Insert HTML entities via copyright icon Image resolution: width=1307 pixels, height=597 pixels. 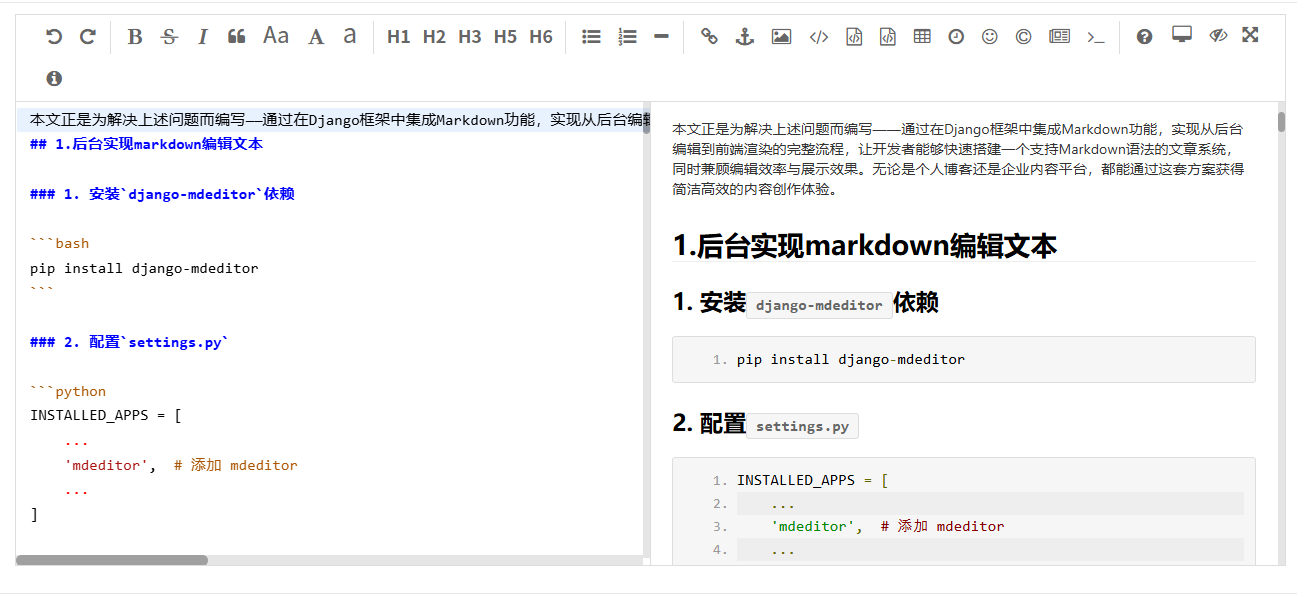tap(1023, 35)
